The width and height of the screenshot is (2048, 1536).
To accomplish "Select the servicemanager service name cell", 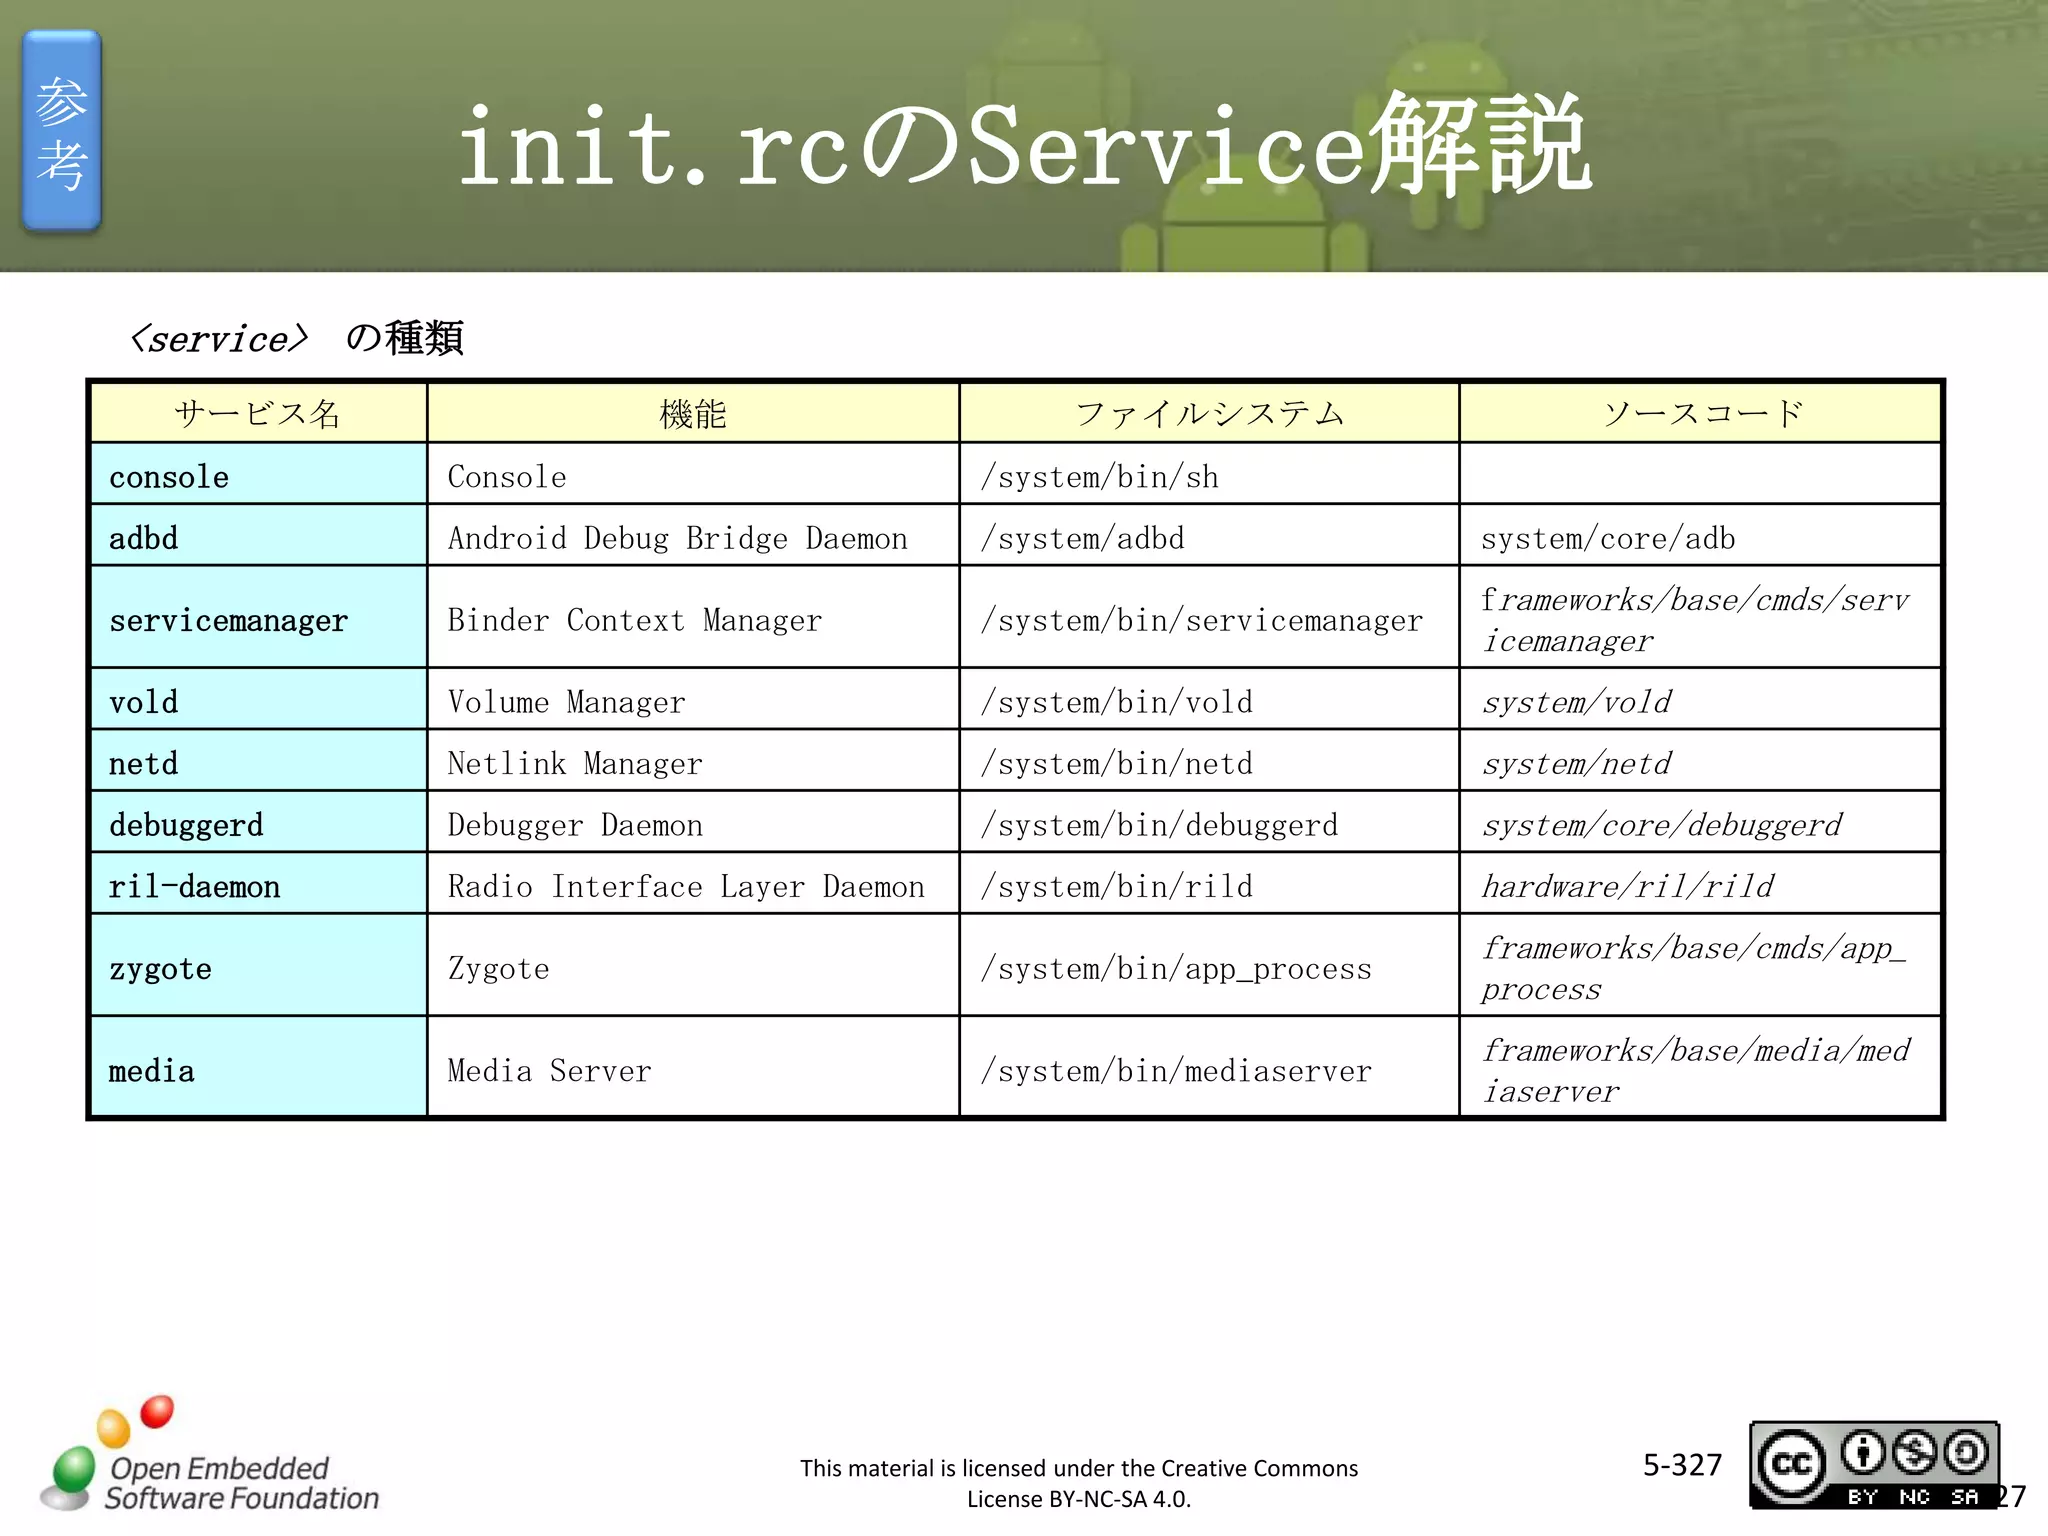I will 259,617.
